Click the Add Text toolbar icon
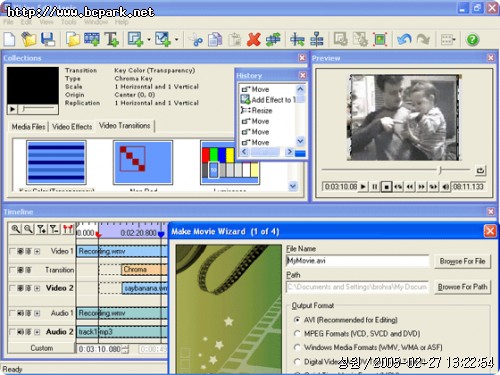Image resolution: width=500 pixels, height=375 pixels. [111, 39]
